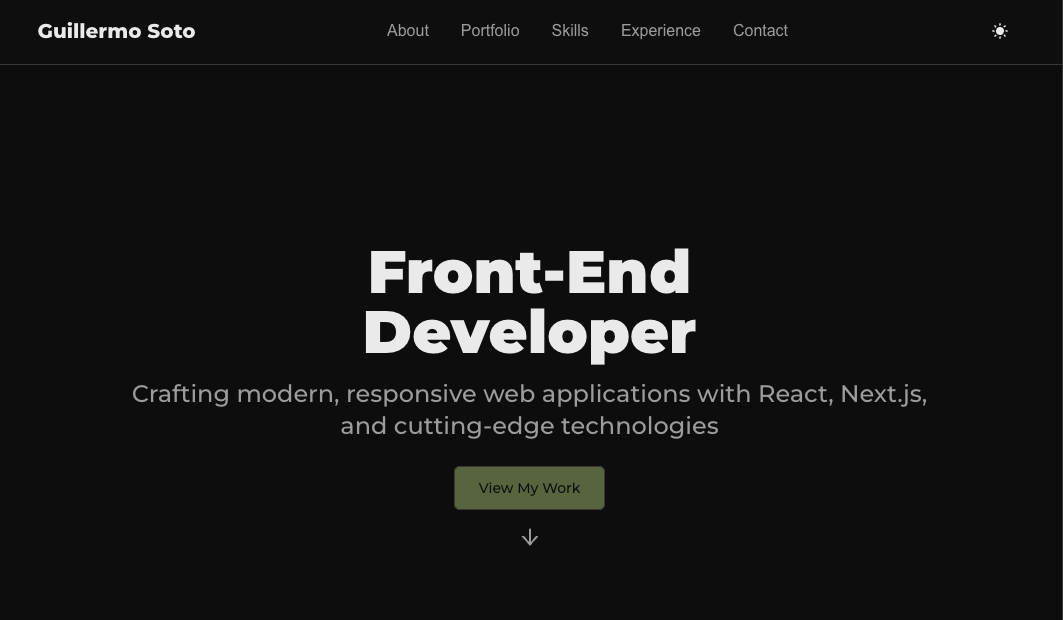Click View My Work to see projects
Screen dimensions: 1063x620
click(529, 488)
